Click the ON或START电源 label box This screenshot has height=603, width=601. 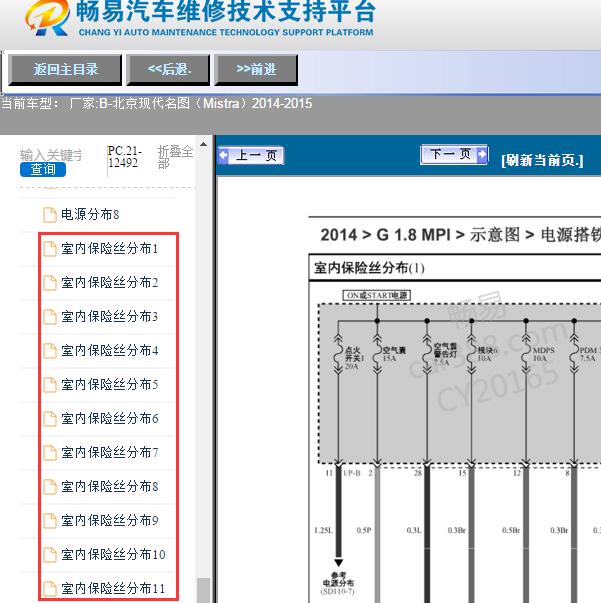click(377, 295)
